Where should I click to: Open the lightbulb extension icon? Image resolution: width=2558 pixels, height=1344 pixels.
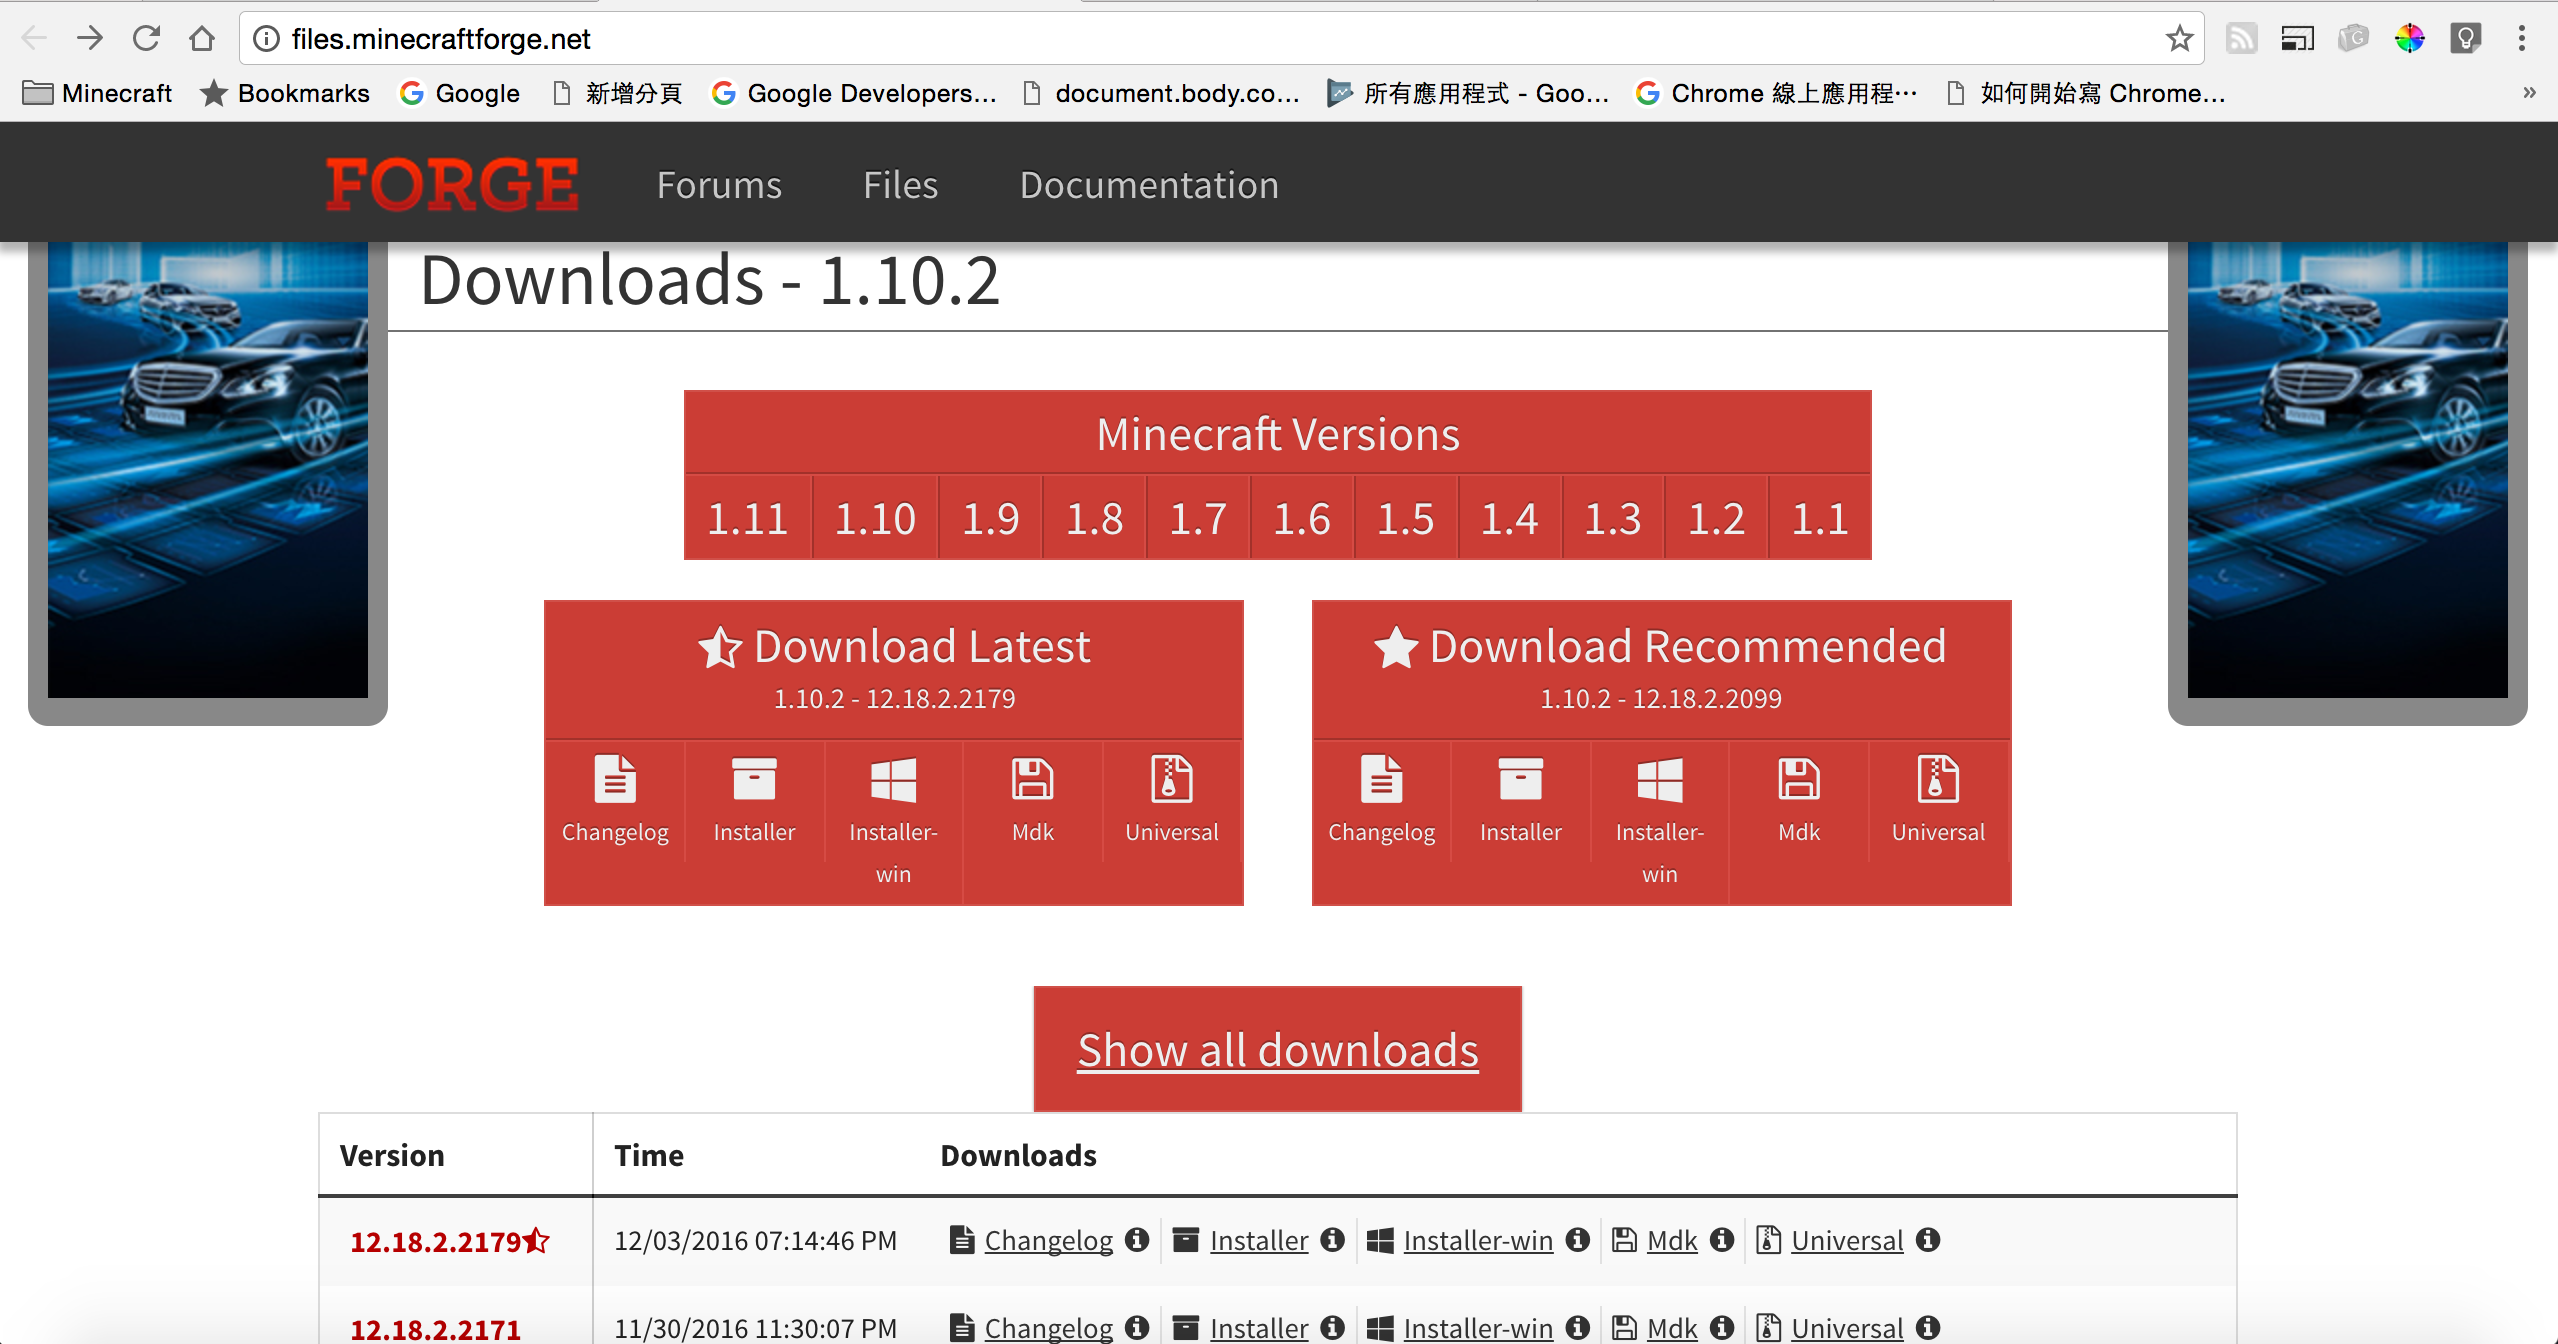2465,39
